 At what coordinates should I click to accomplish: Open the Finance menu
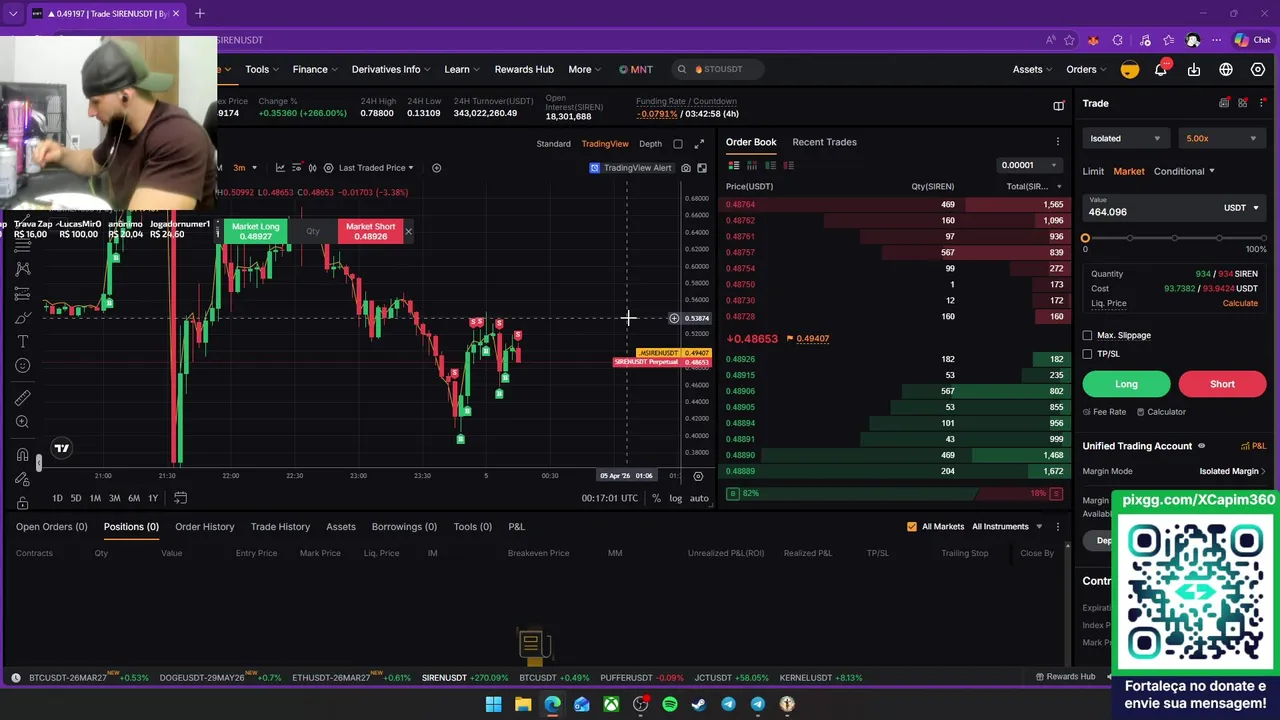(x=315, y=70)
